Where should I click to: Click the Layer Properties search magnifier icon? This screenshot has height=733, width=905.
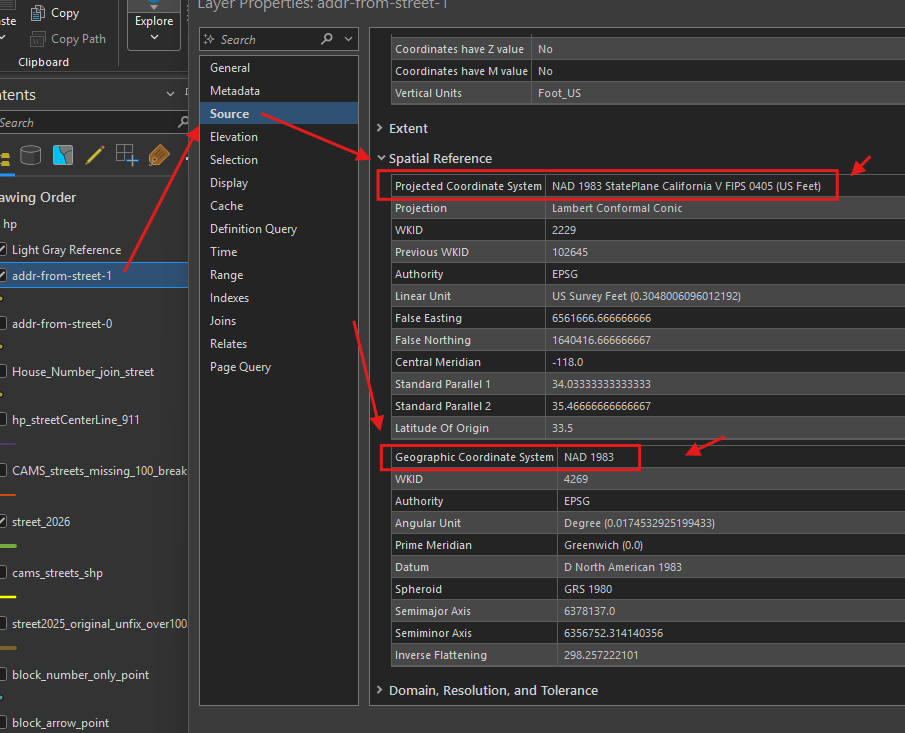tap(327, 39)
